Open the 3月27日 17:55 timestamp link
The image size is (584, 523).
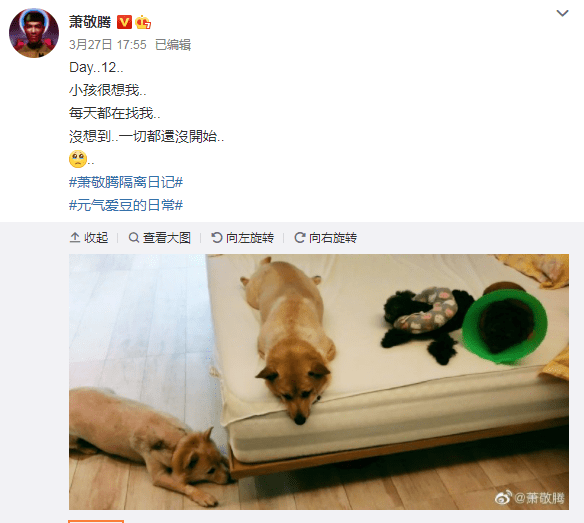pyautogui.click(x=108, y=45)
